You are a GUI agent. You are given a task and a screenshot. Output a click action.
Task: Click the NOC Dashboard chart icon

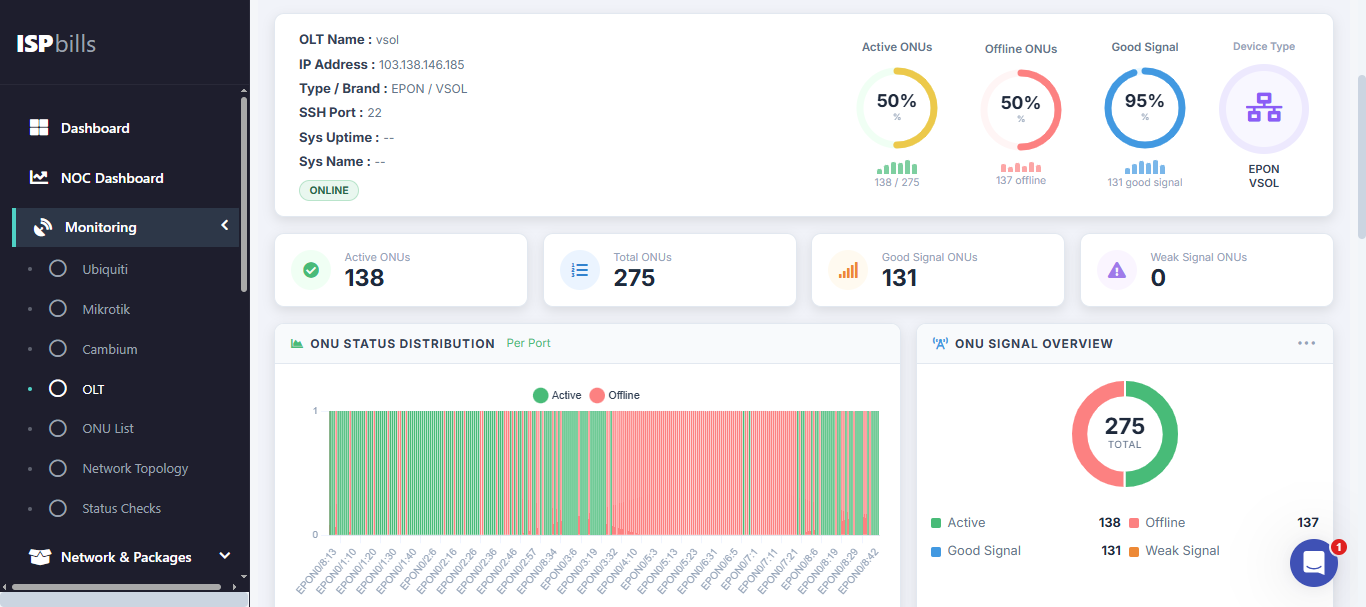(x=38, y=177)
